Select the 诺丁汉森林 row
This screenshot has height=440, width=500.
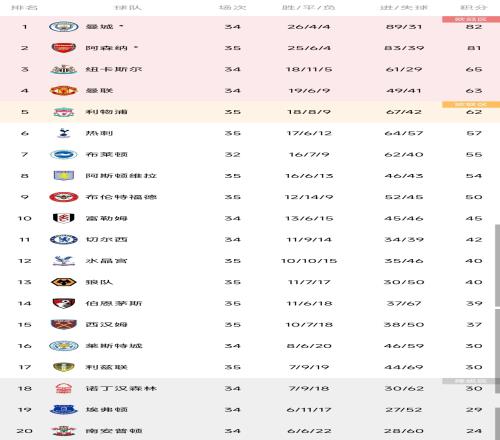(250, 388)
